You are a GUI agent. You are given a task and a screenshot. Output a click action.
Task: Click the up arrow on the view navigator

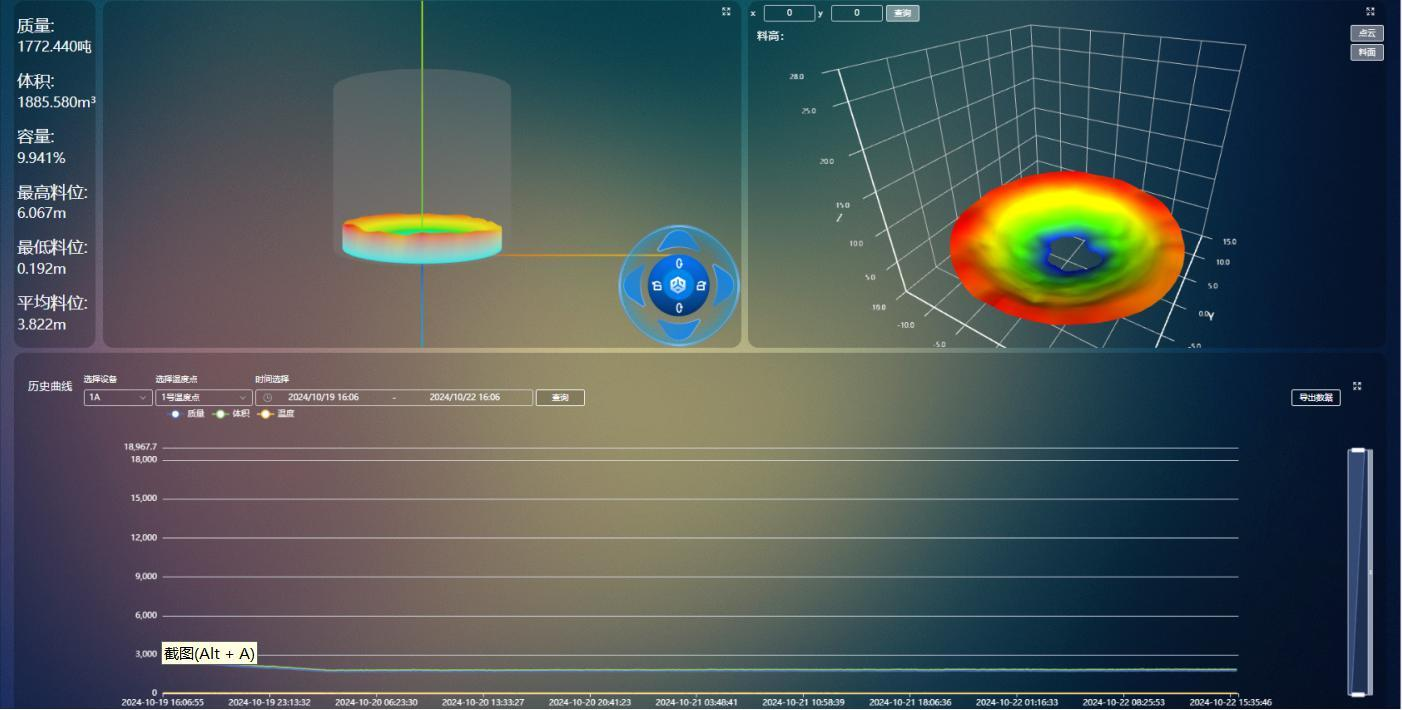coord(679,241)
